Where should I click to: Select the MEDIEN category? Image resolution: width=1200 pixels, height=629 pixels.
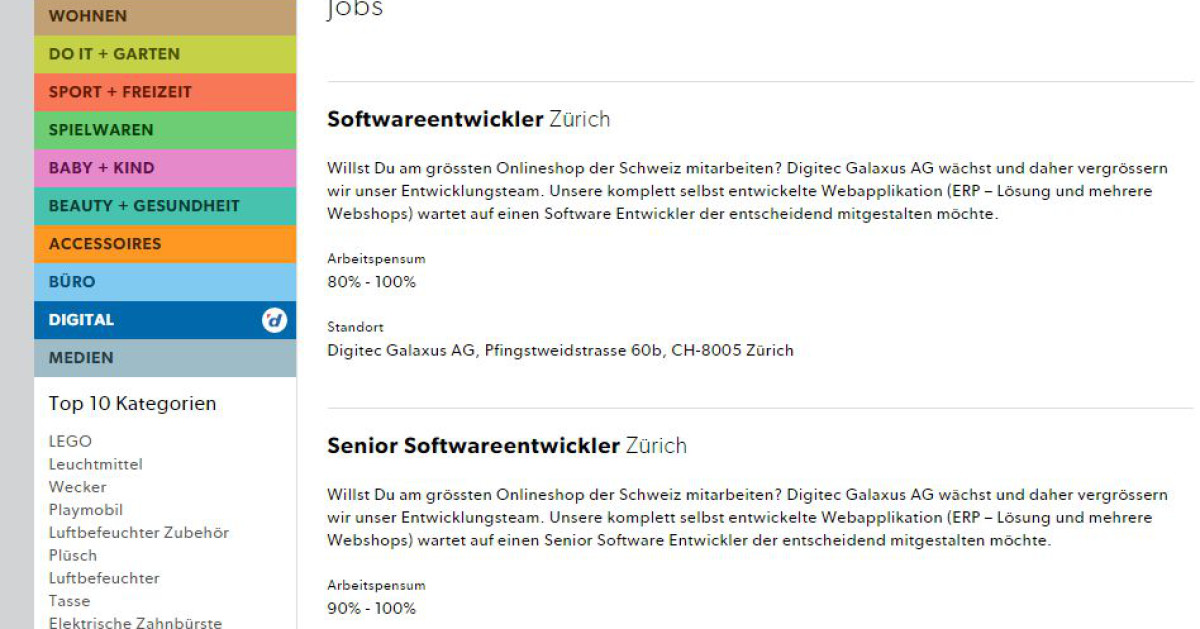(81, 358)
